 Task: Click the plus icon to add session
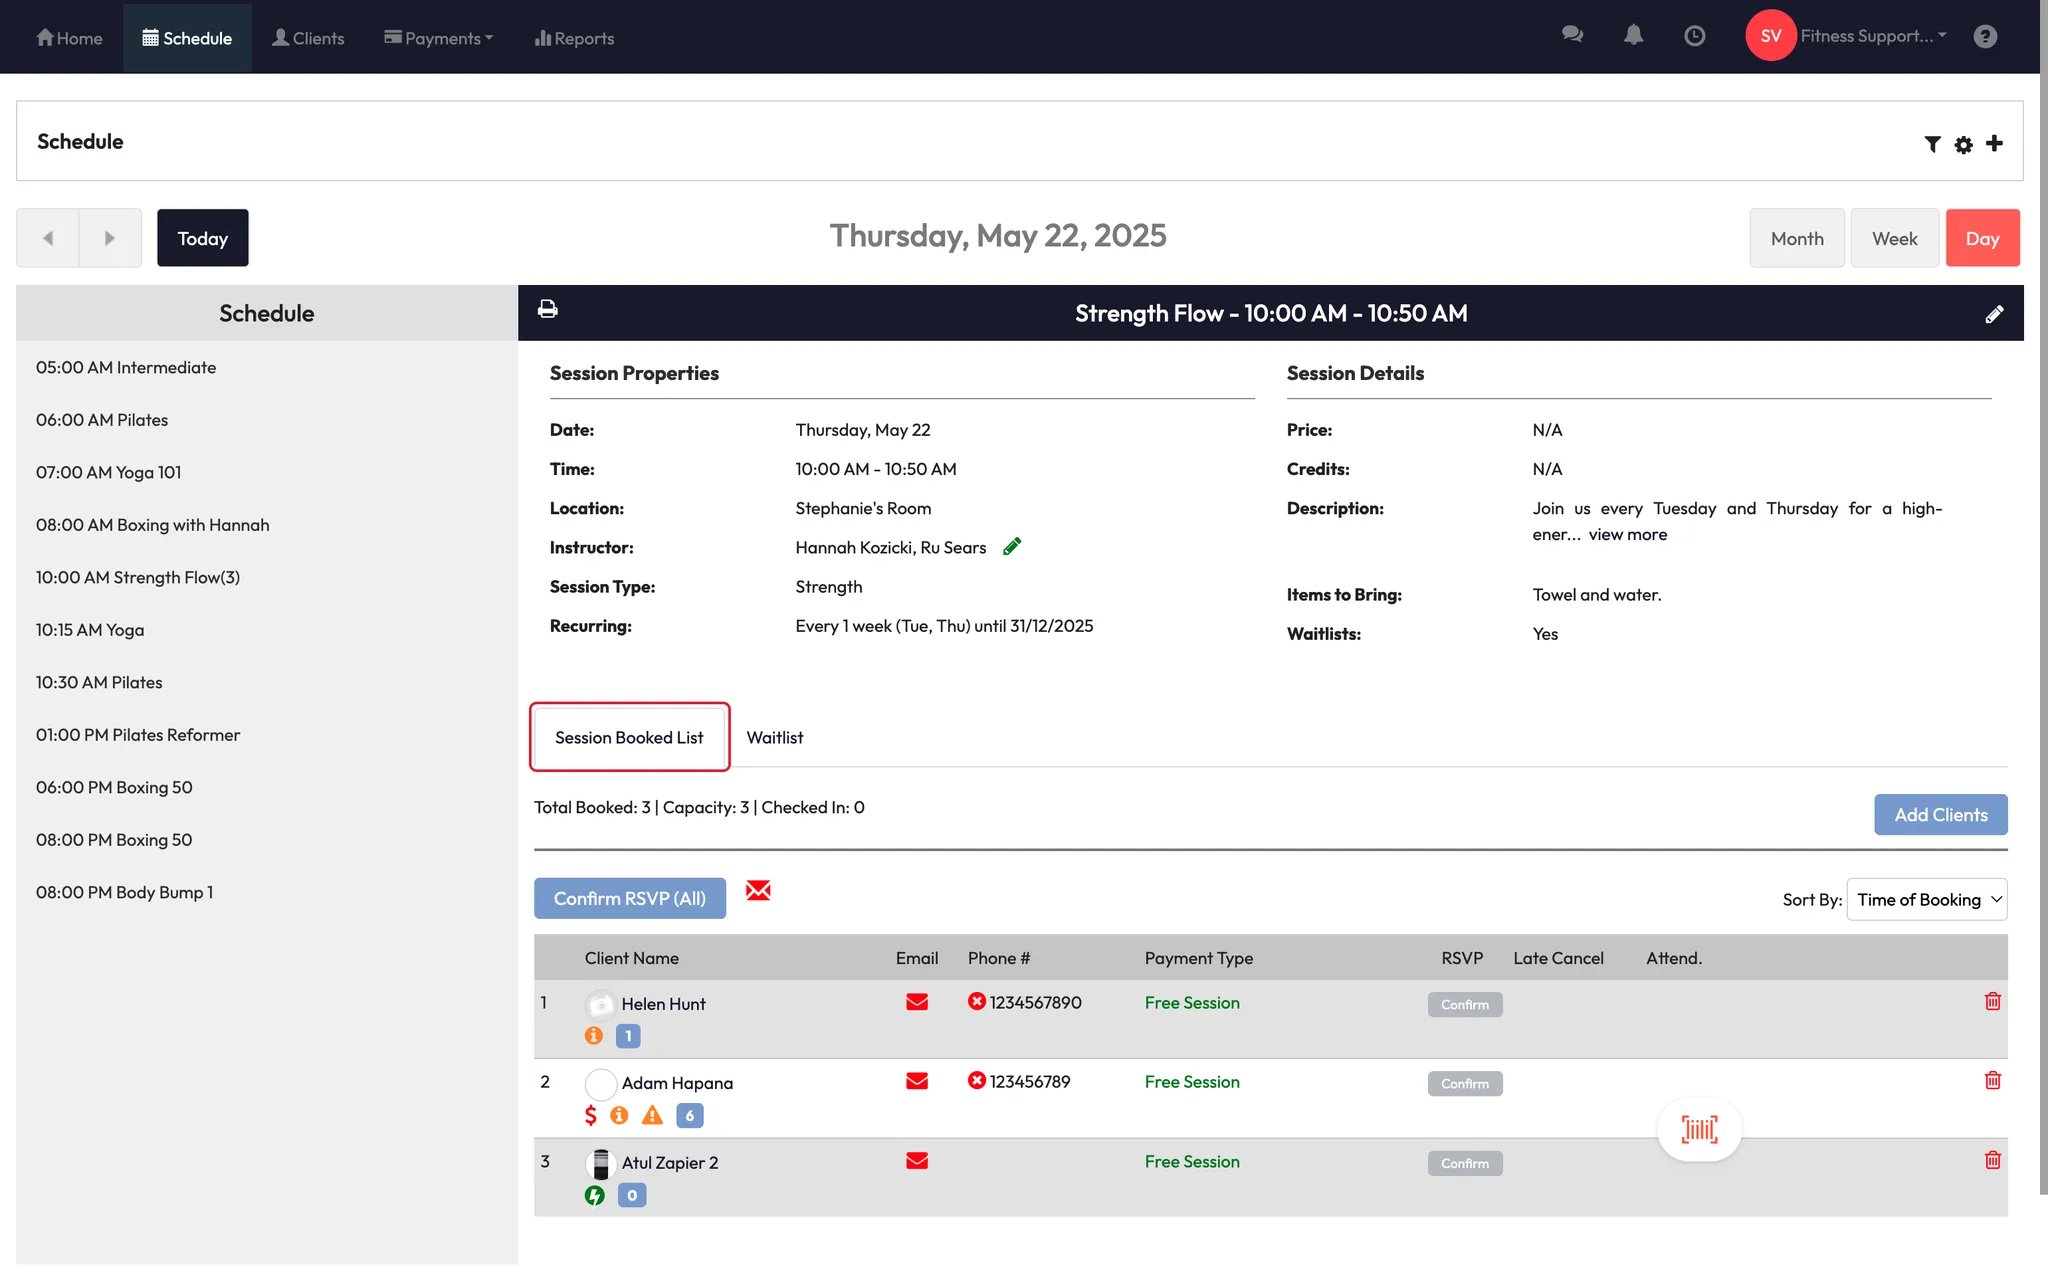tap(1994, 143)
